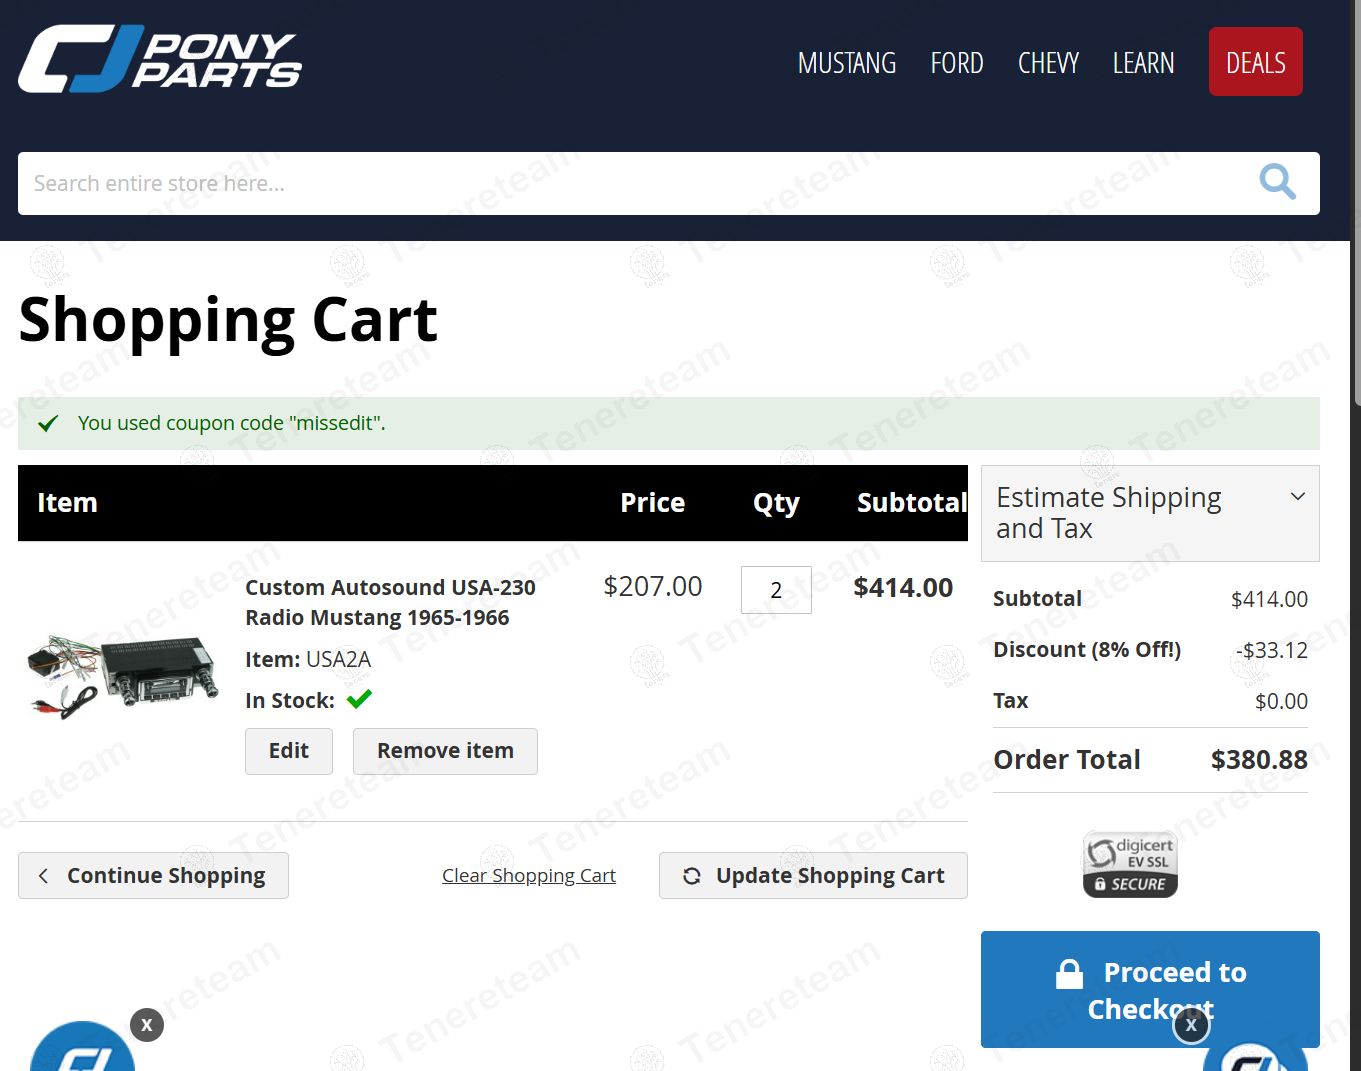Open the bottom-left CJ floating badge

coord(83,1047)
